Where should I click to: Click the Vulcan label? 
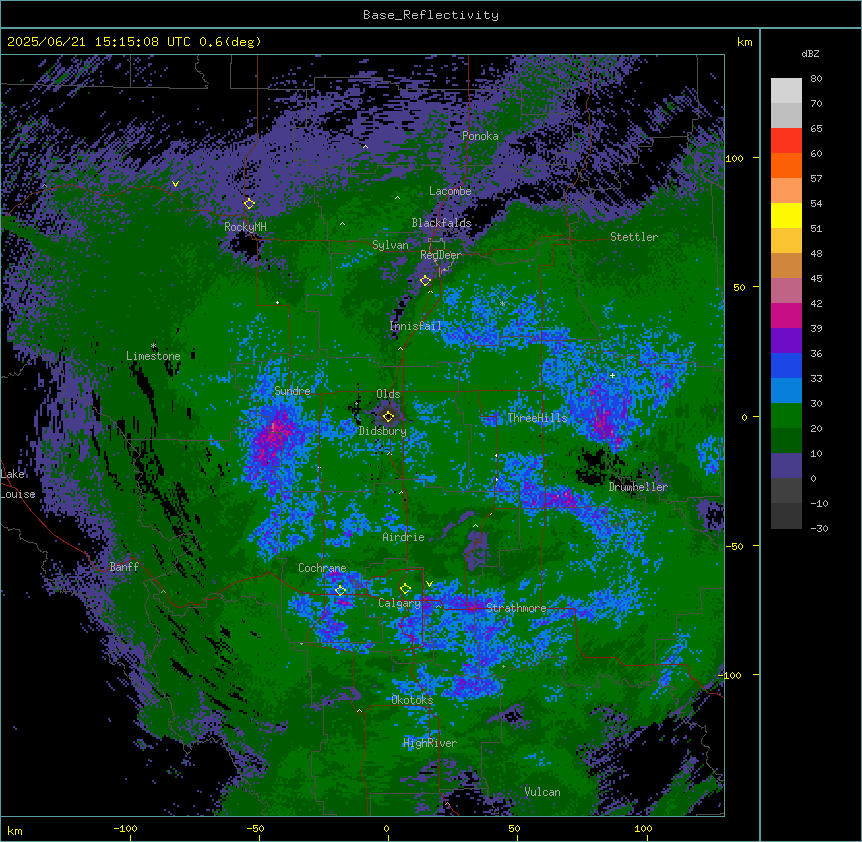point(543,792)
